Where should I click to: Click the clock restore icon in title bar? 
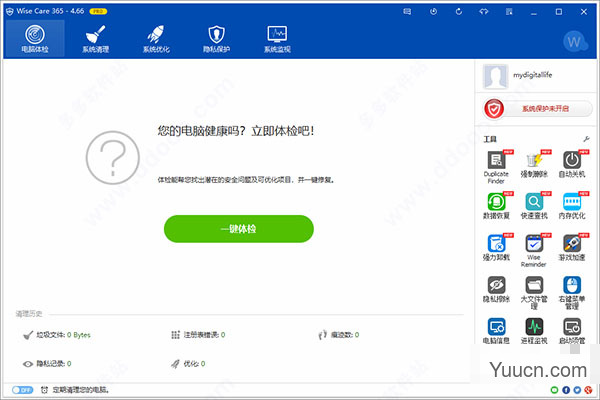tap(433, 11)
